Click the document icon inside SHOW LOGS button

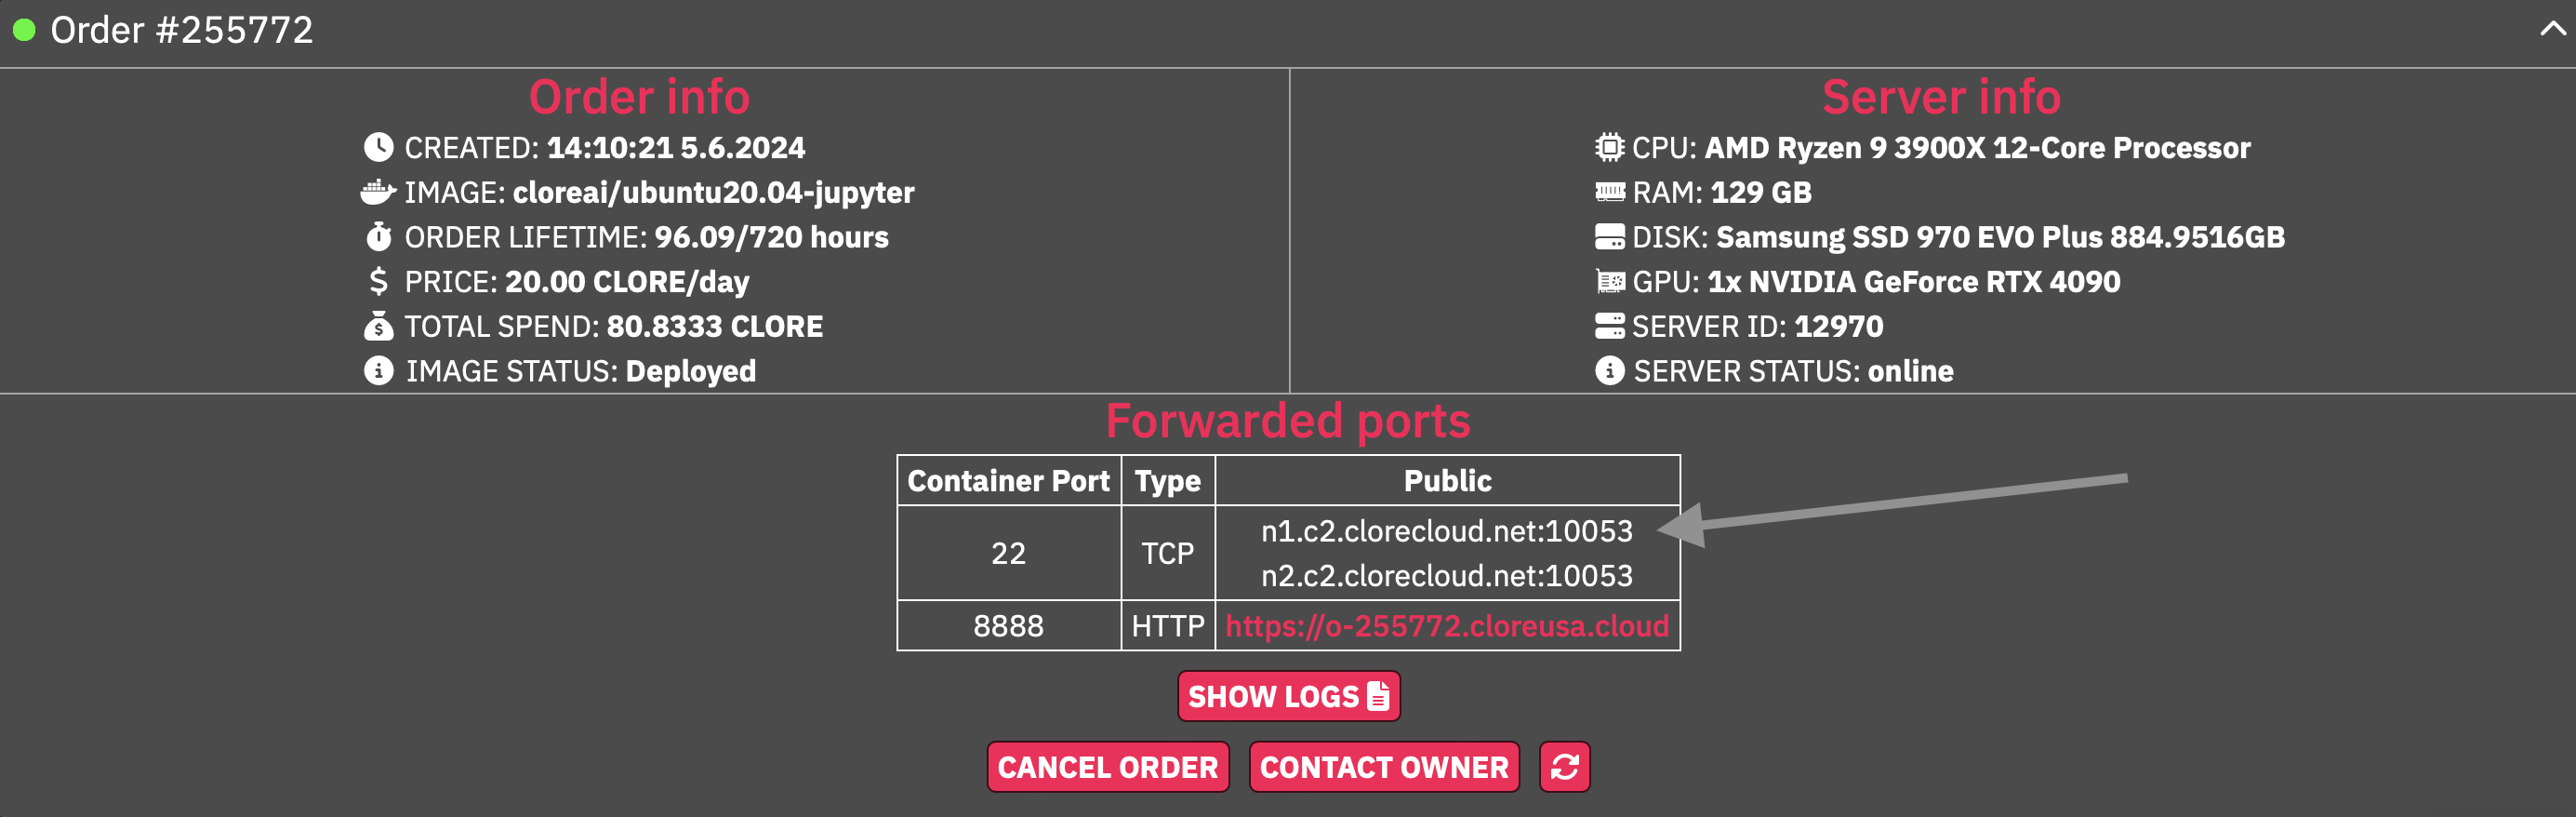coord(1378,695)
